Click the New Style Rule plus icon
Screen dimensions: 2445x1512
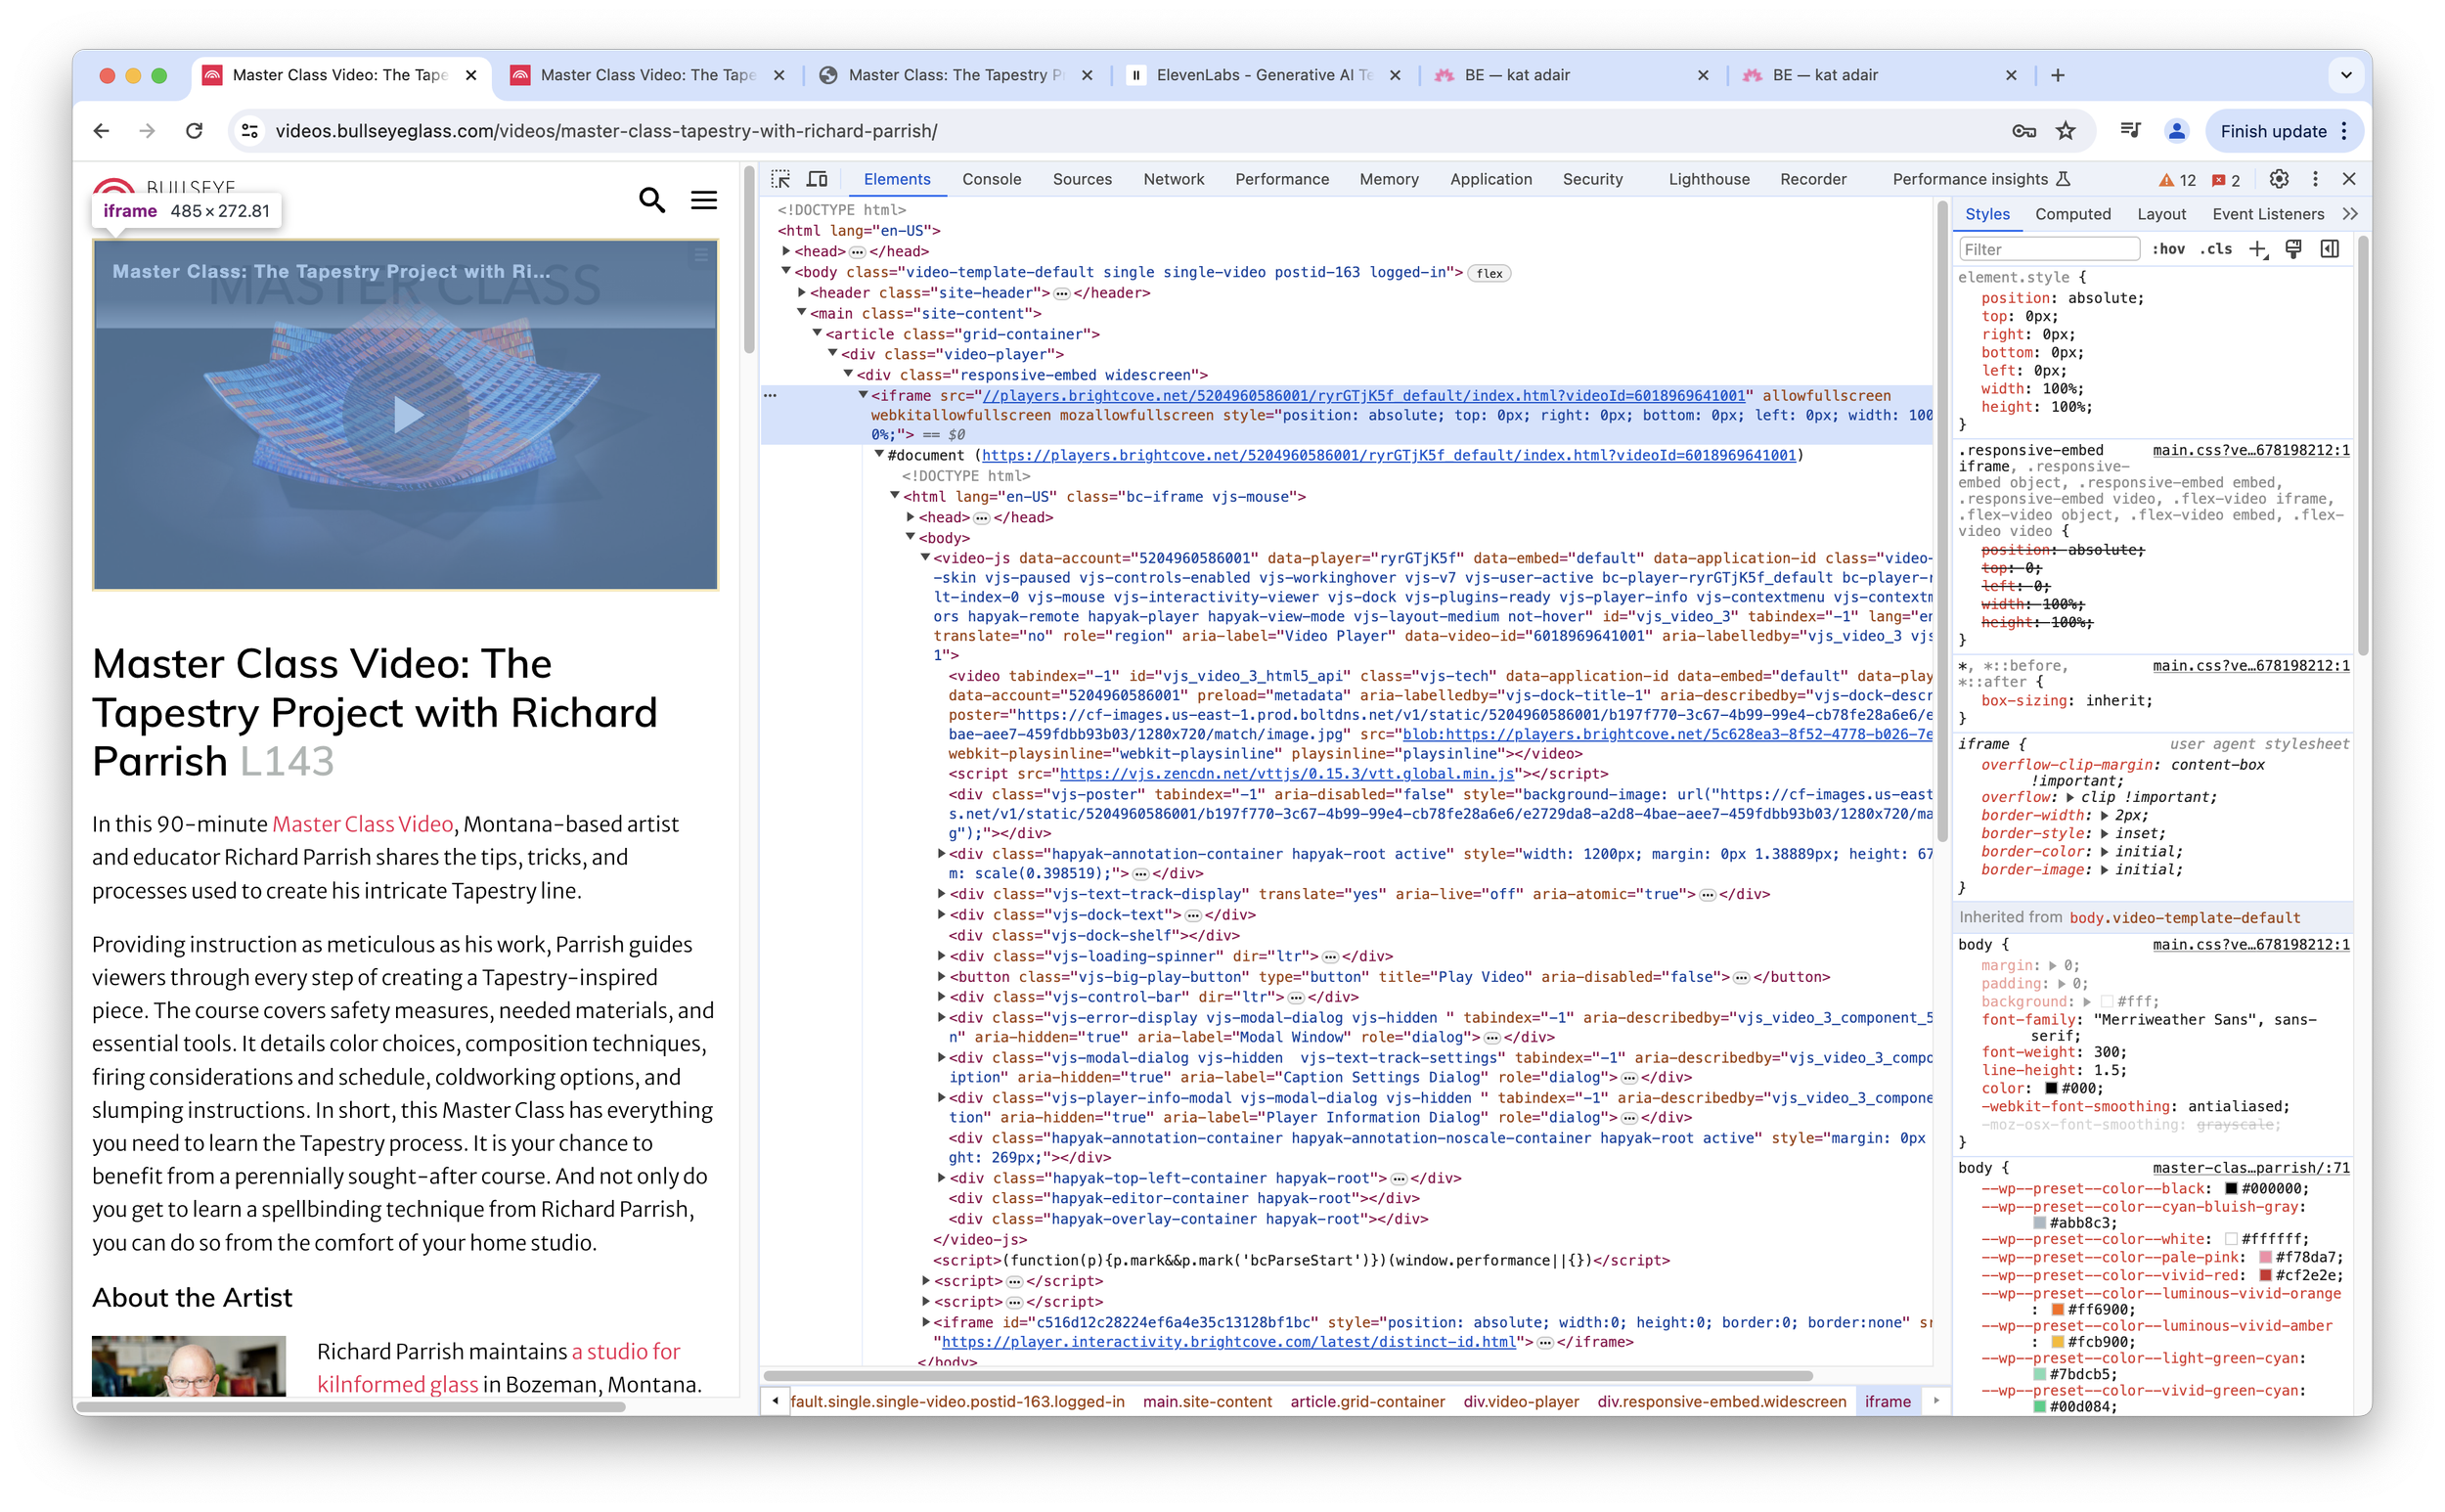(x=2258, y=249)
